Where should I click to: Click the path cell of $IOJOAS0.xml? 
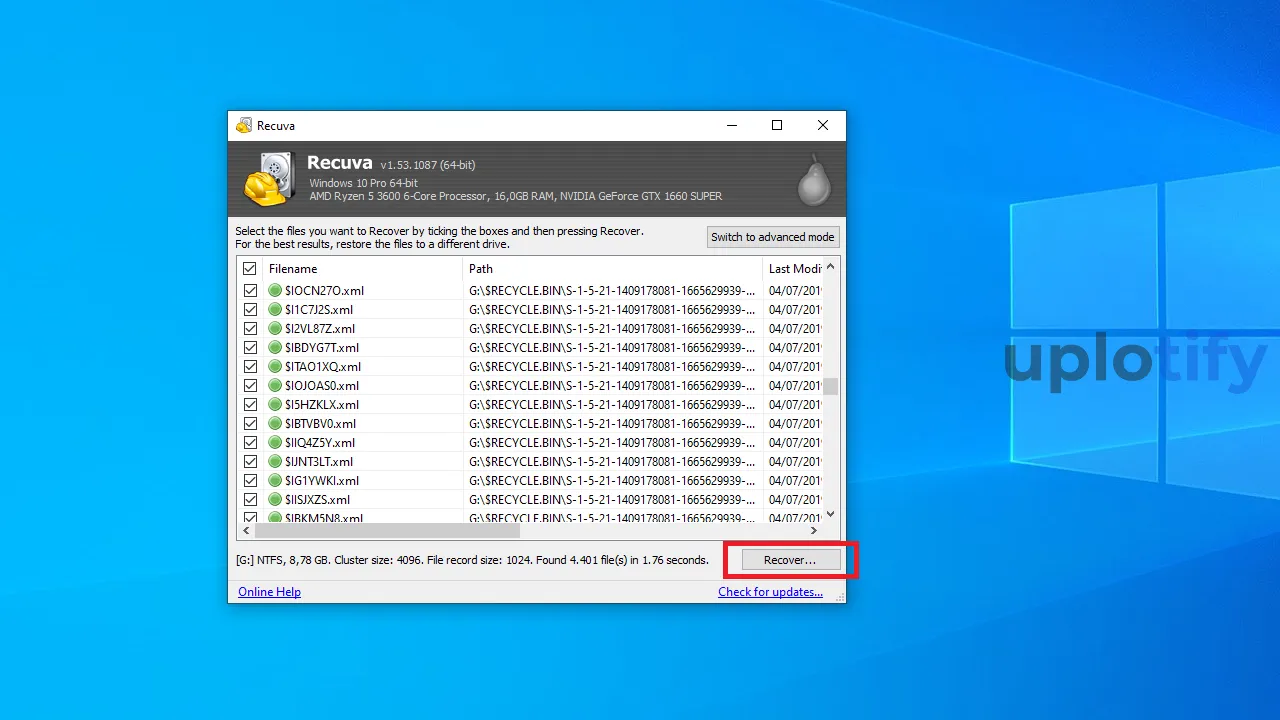612,386
